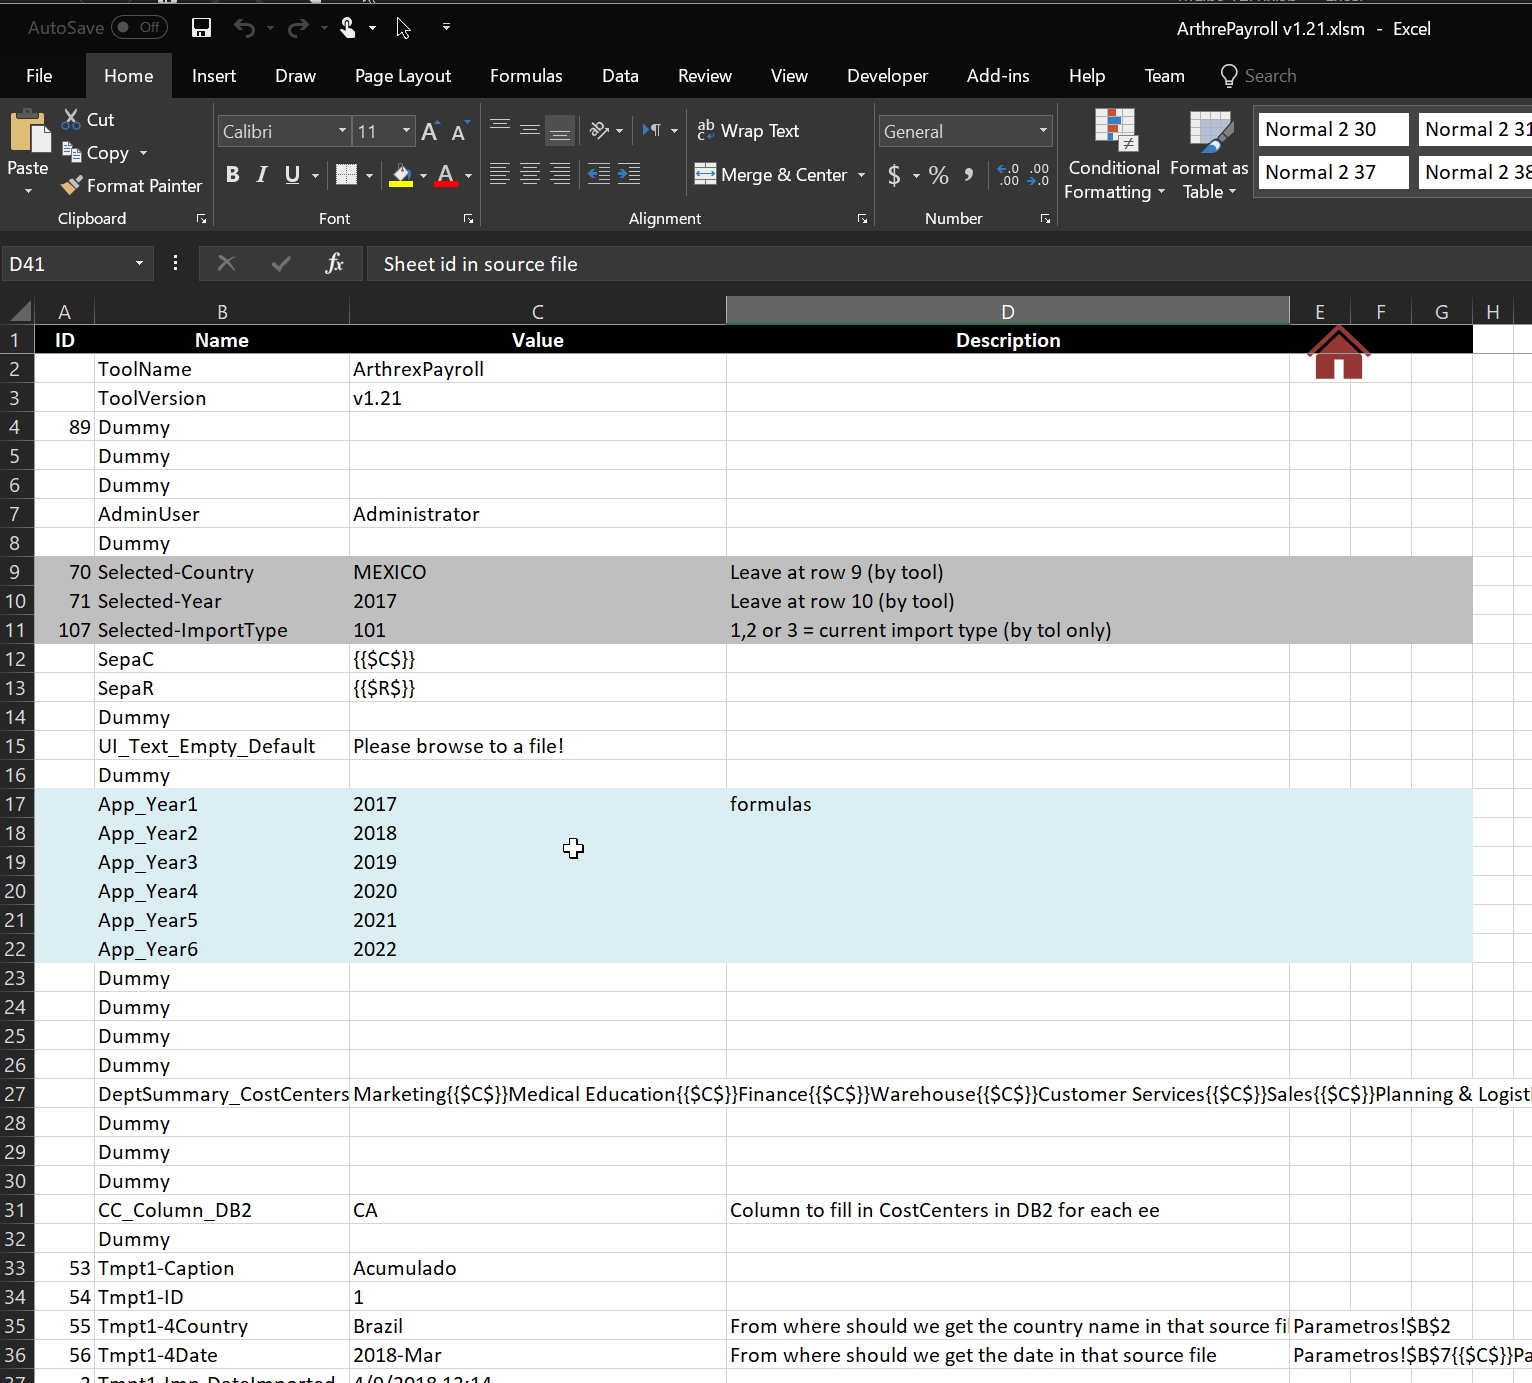1532x1383 pixels.
Task: Click Wrap Text button
Action: click(x=748, y=131)
